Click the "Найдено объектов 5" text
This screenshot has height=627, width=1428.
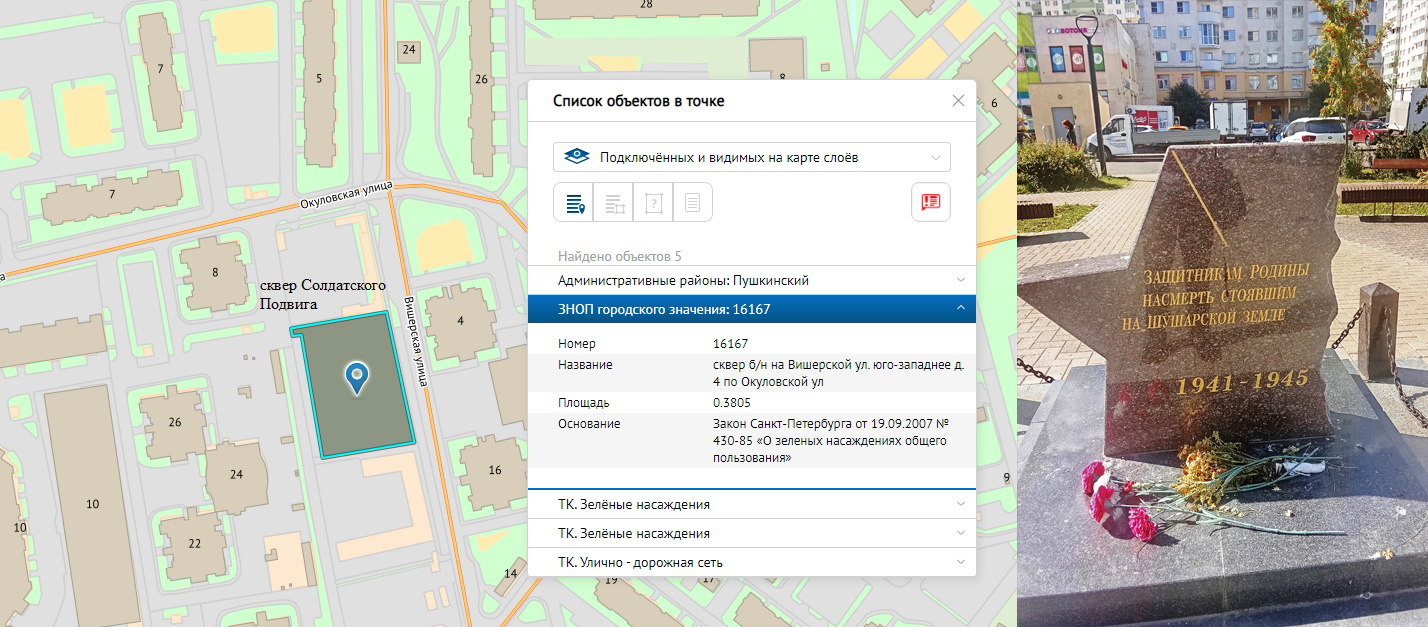click(x=620, y=256)
